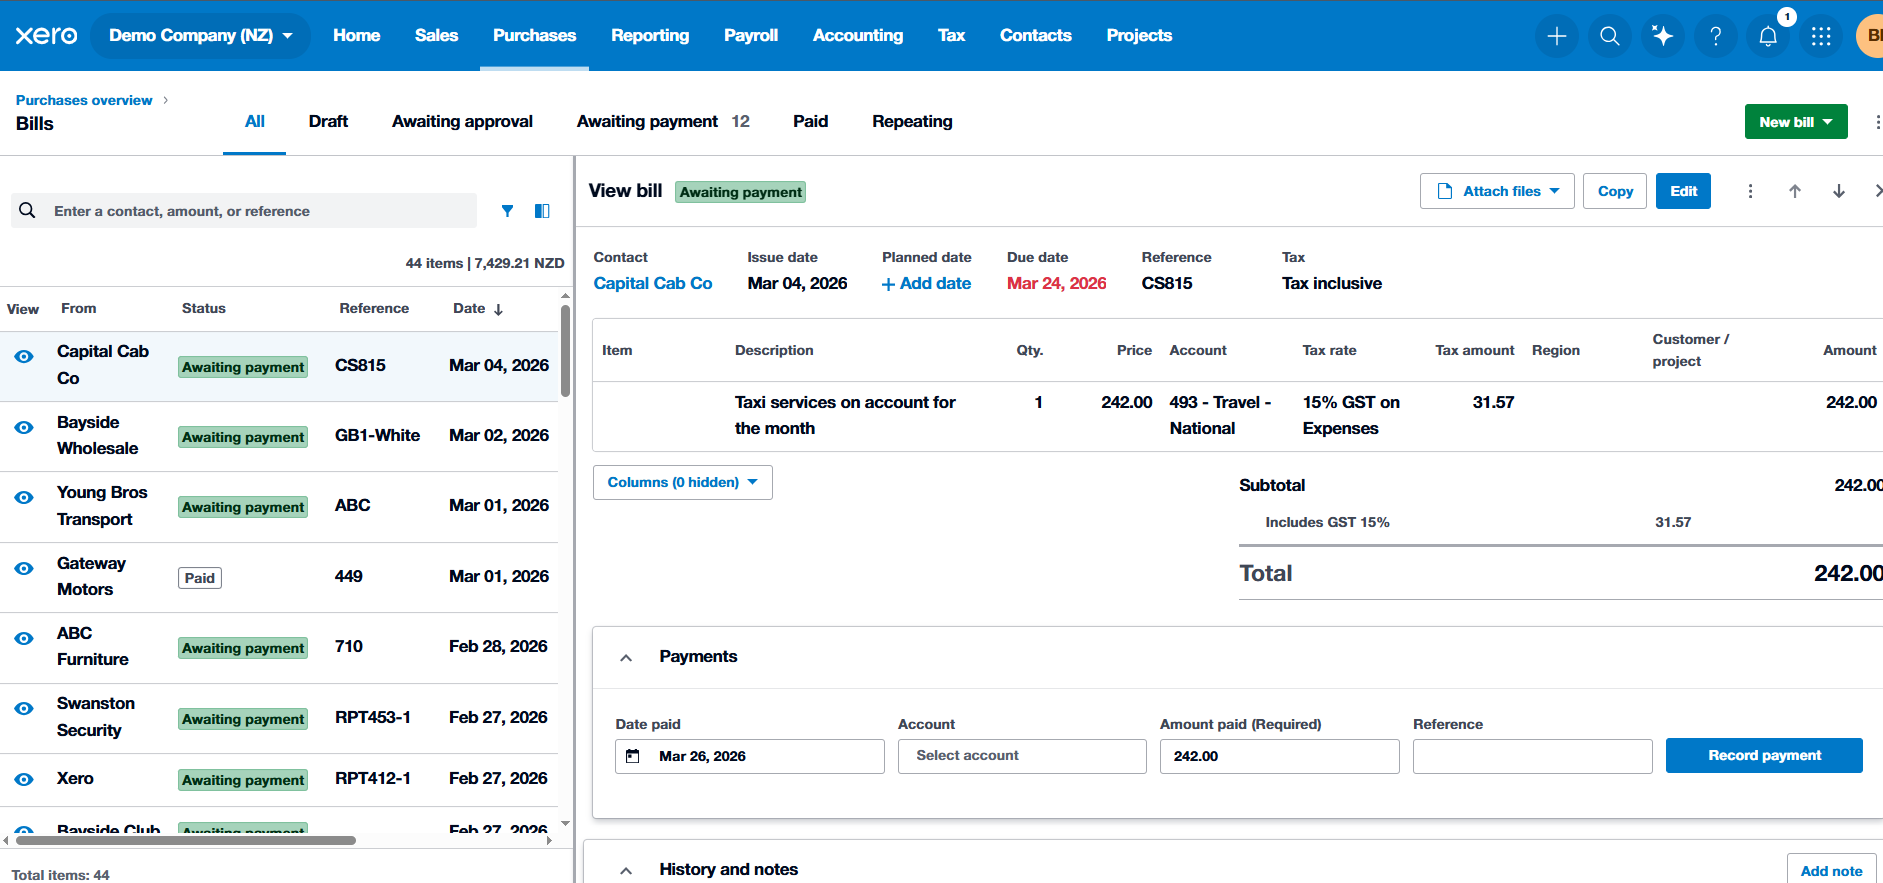Viewport: 1883px width, 883px height.
Task: Toggle the split-view panel layout icon
Action: pyautogui.click(x=542, y=211)
